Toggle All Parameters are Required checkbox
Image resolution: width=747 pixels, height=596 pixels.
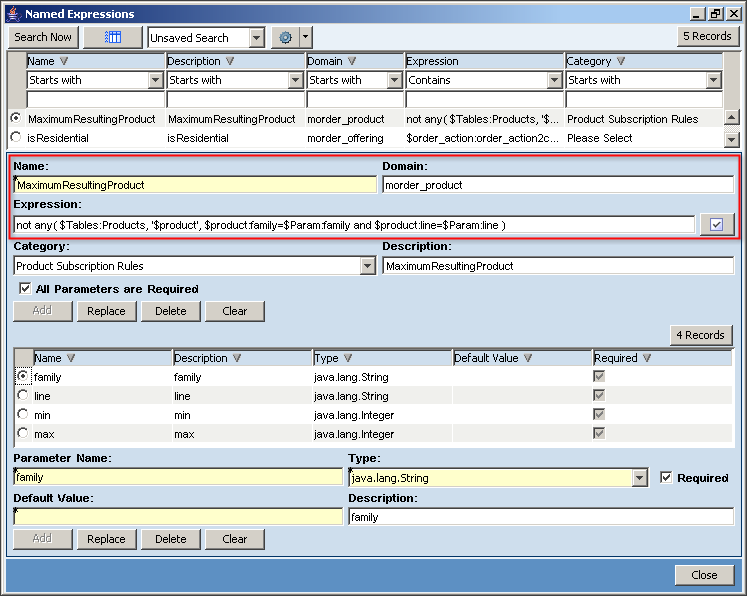click(x=24, y=289)
